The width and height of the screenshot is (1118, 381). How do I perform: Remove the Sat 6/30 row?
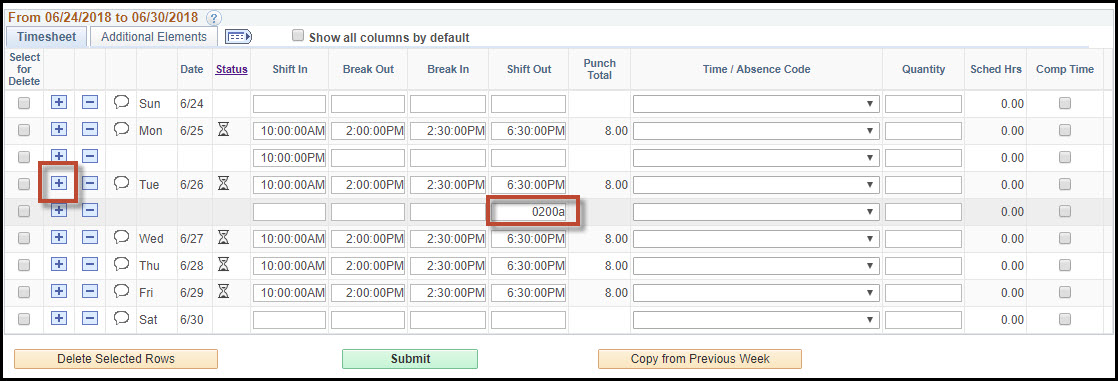90,319
